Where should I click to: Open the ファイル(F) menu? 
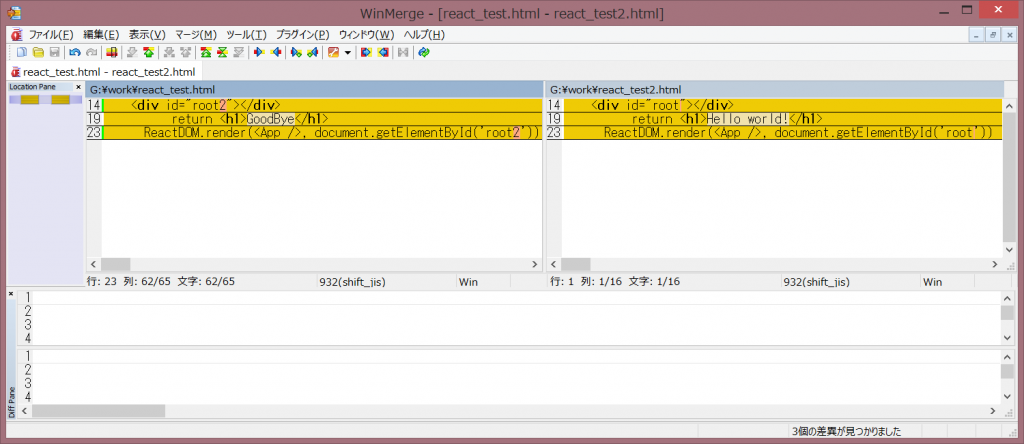pyautogui.click(x=52, y=35)
